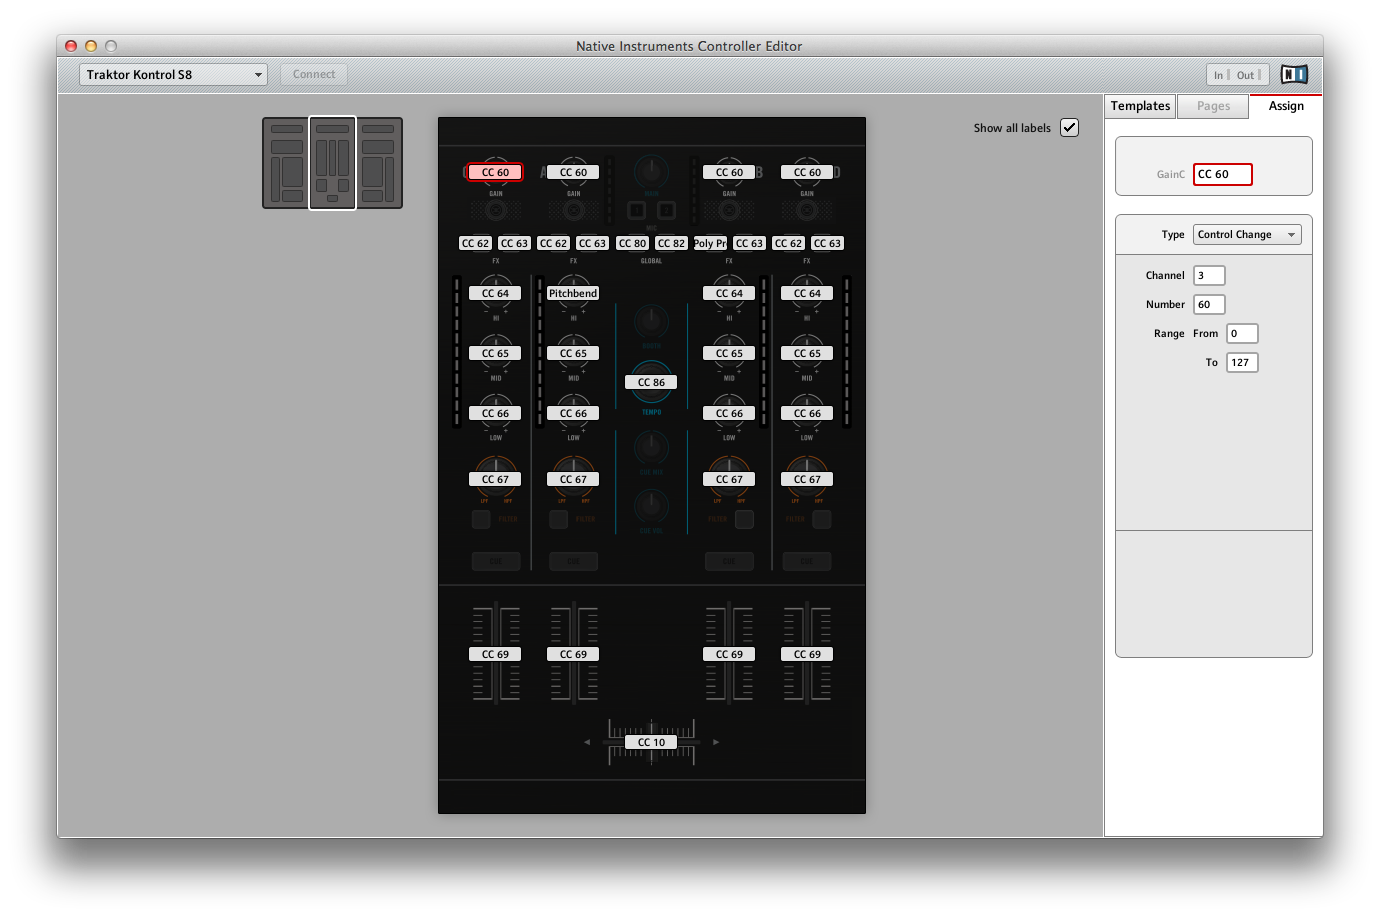
Task: Click the left arrow beside the crossfader
Action: tap(587, 742)
